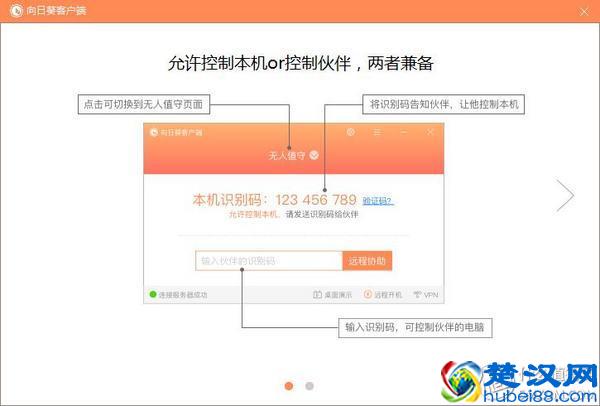The width and height of the screenshot is (600, 406).
Task: Click the 远程协助 button
Action: point(367,261)
